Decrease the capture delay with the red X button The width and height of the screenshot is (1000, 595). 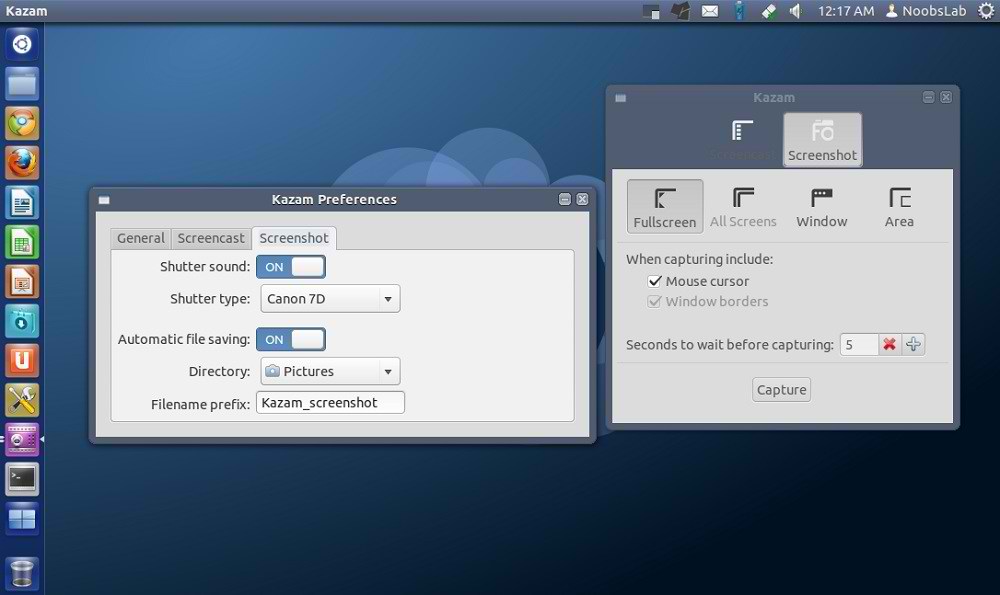click(x=890, y=344)
